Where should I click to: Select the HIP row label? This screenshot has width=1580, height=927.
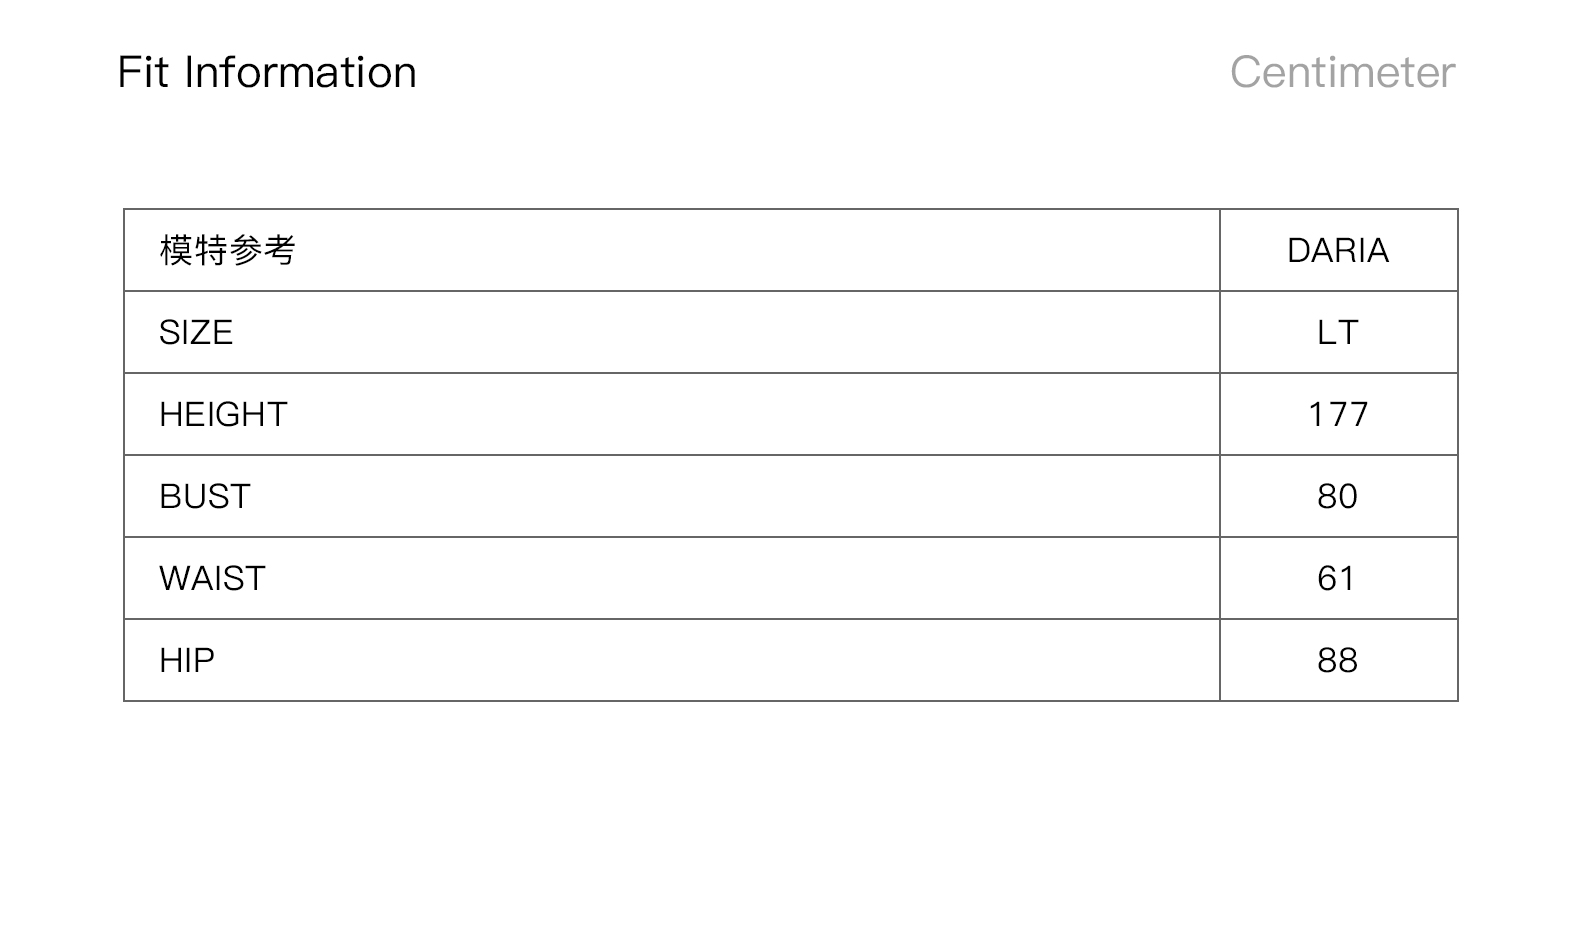(187, 660)
